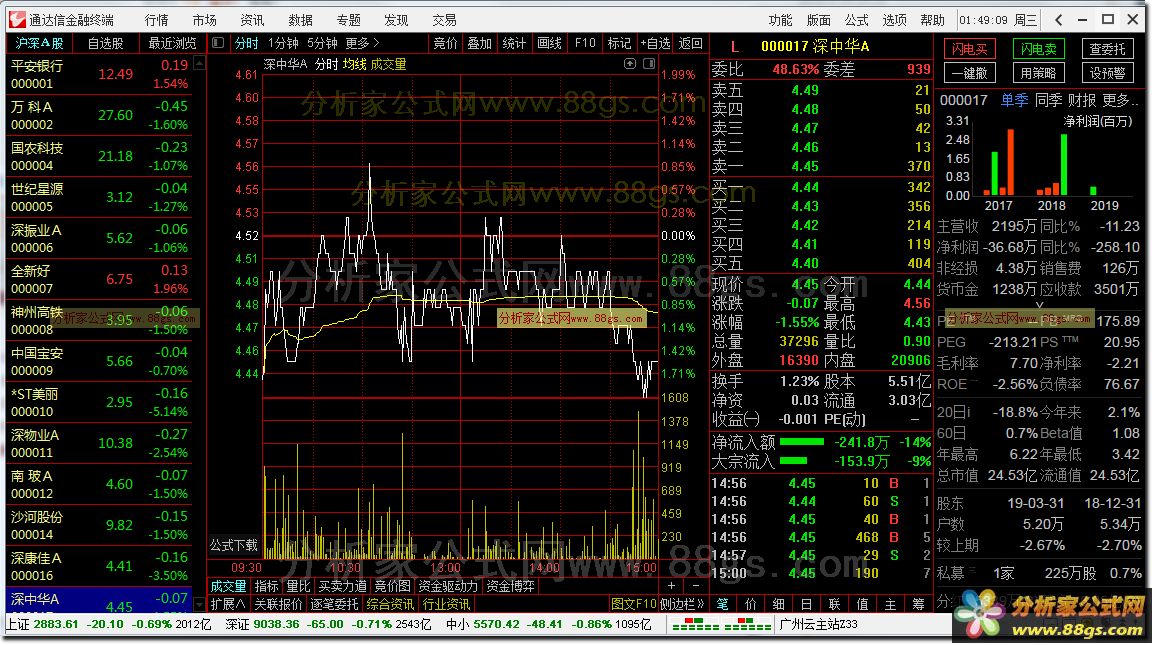This screenshot has height=645, width=1154.
Task: Open the 市场 menu
Action: [x=204, y=20]
